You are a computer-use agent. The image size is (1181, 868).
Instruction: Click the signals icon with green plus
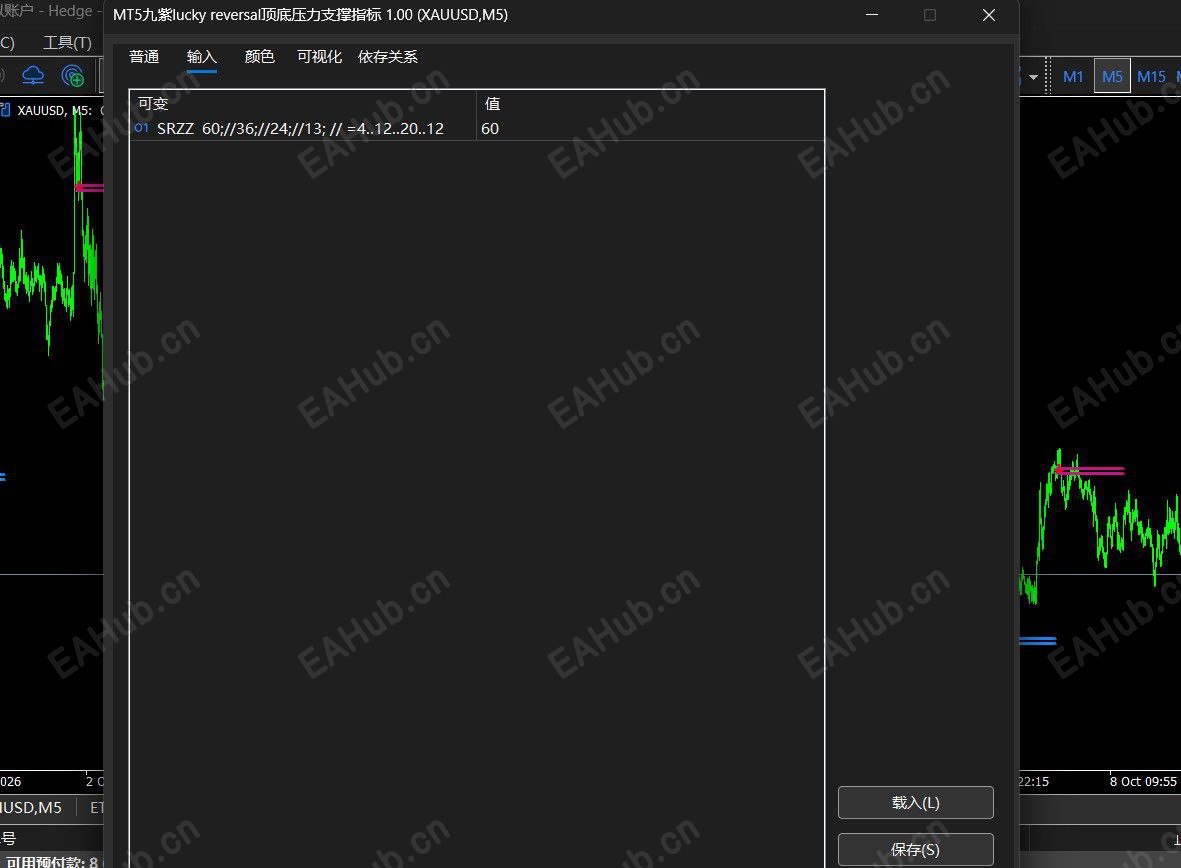click(x=73, y=75)
